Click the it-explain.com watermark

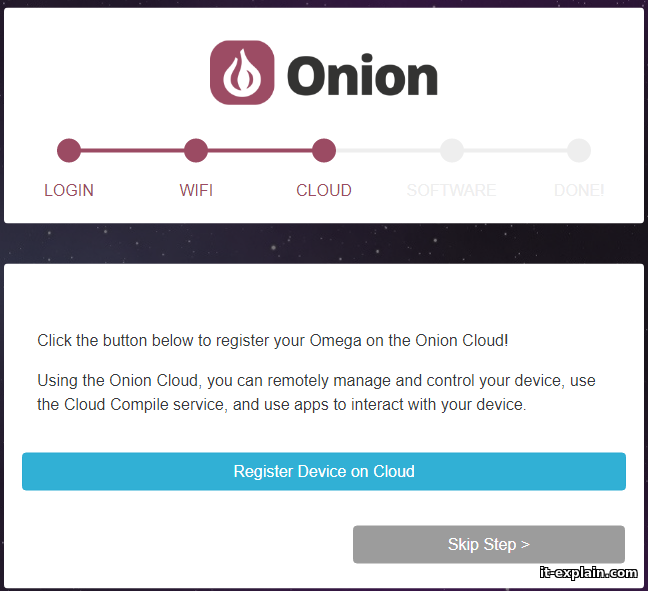tap(587, 573)
